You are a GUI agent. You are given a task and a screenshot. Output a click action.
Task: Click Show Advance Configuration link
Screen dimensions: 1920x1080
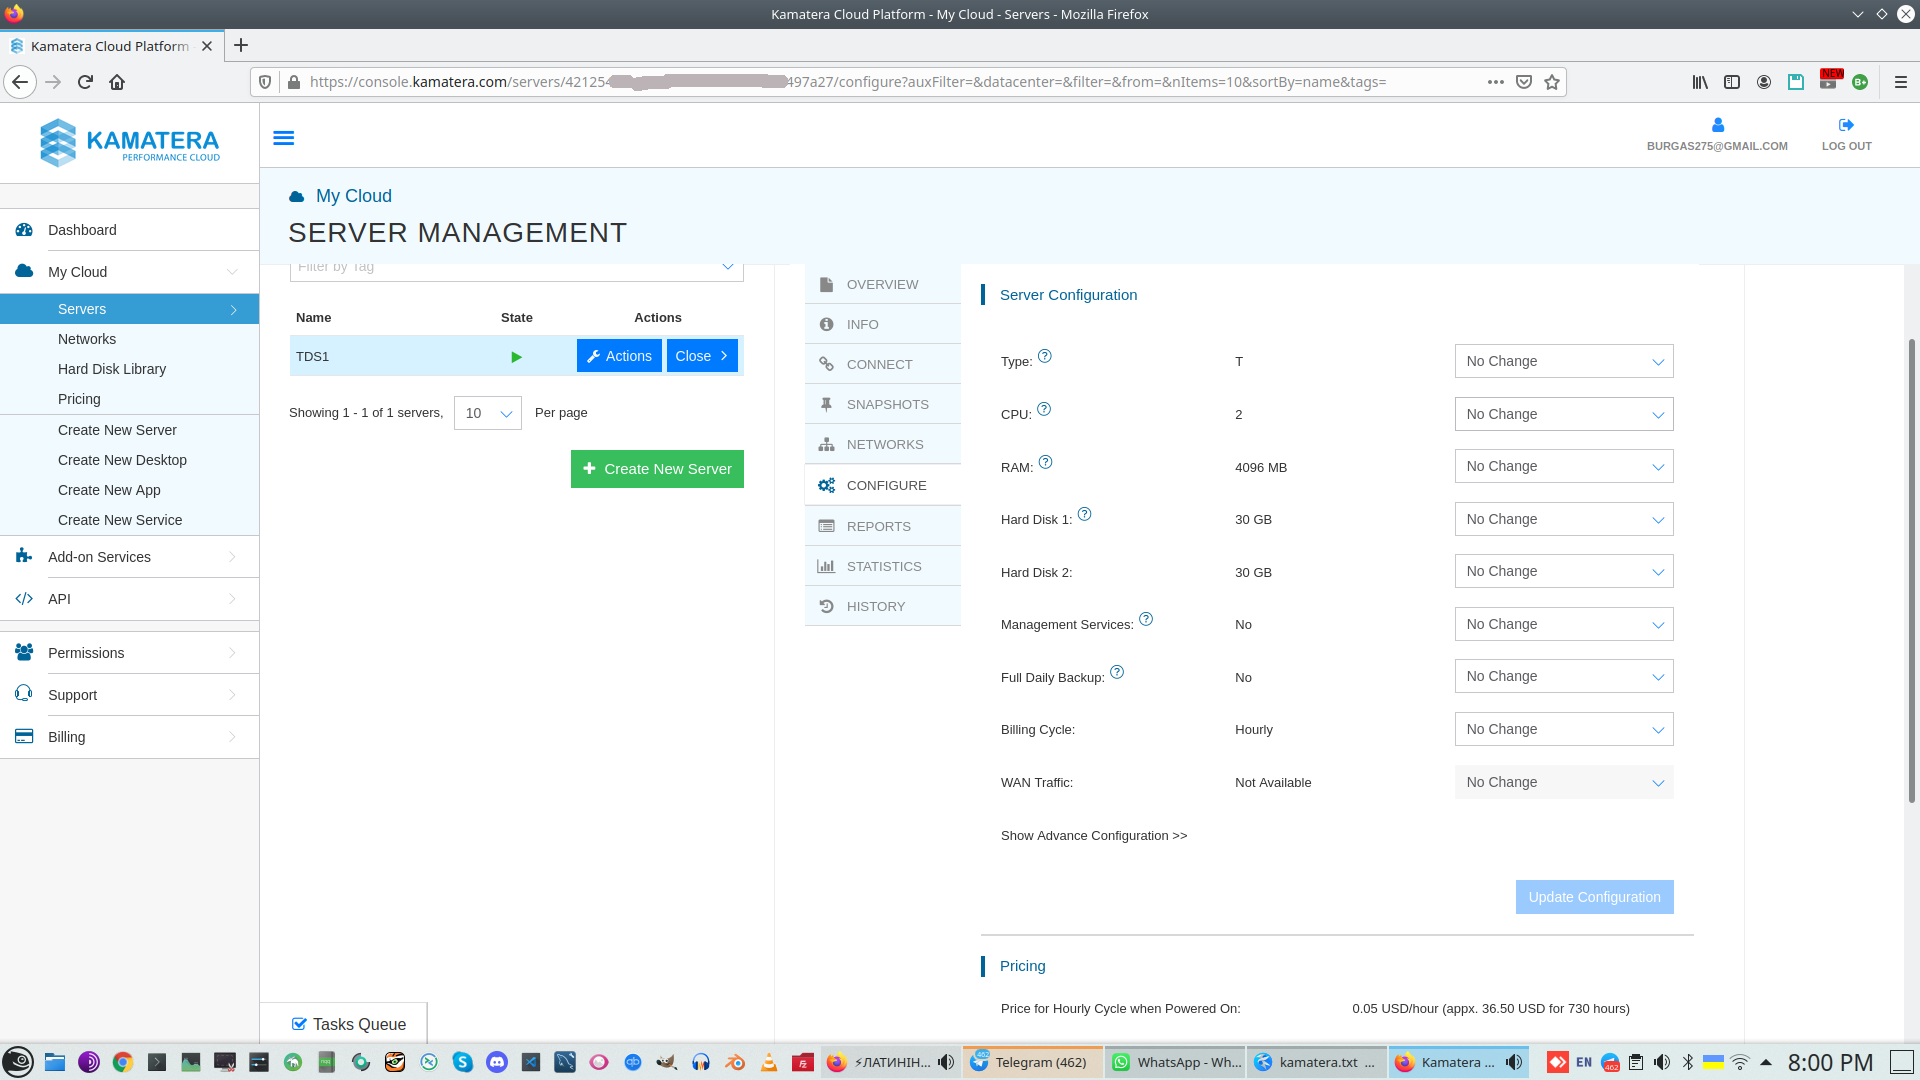pyautogui.click(x=1093, y=835)
